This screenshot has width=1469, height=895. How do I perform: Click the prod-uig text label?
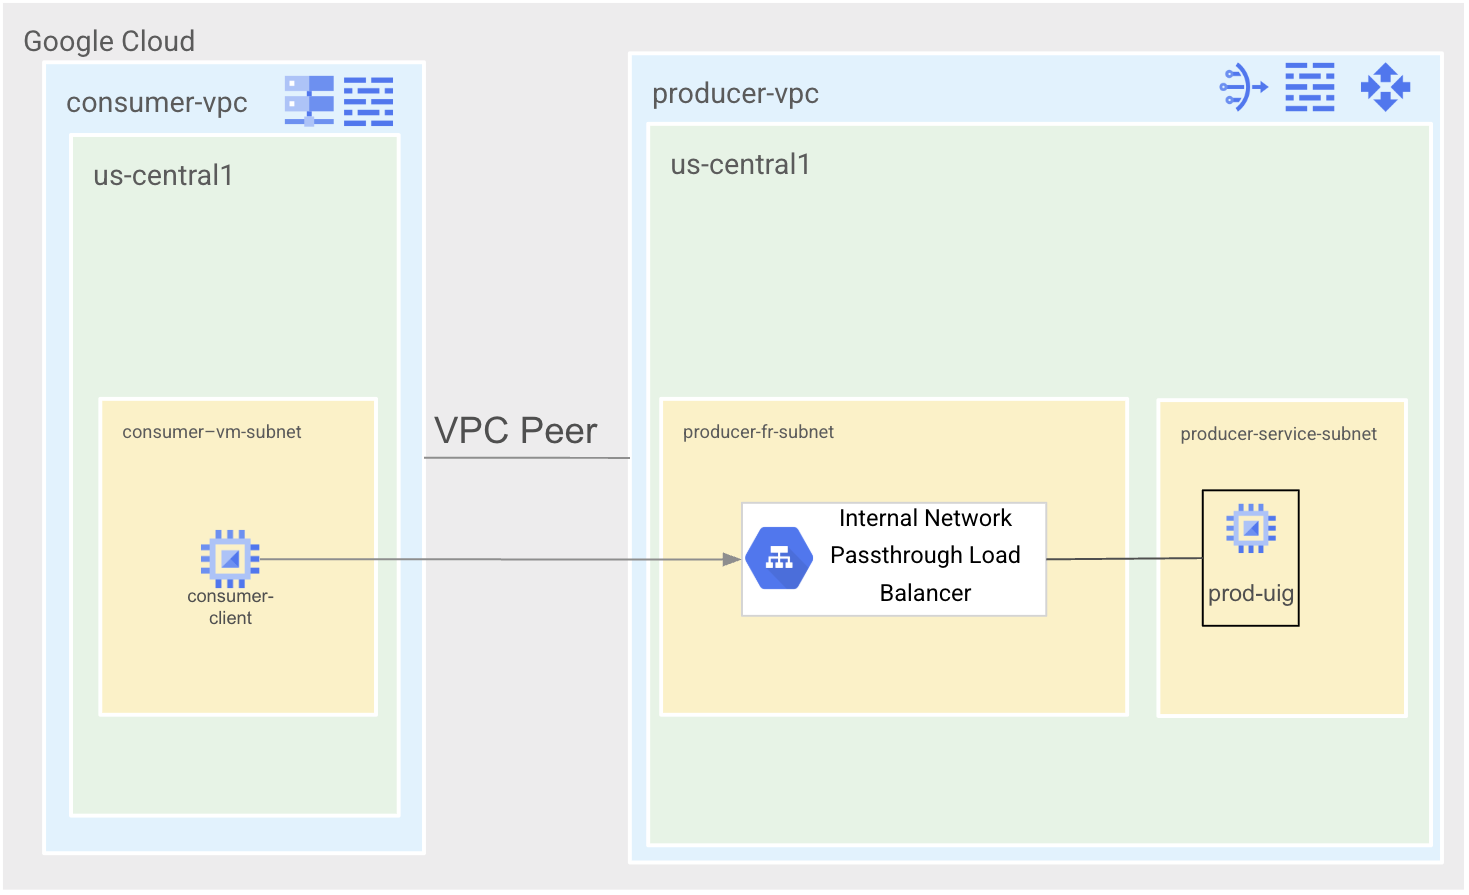coord(1250,594)
